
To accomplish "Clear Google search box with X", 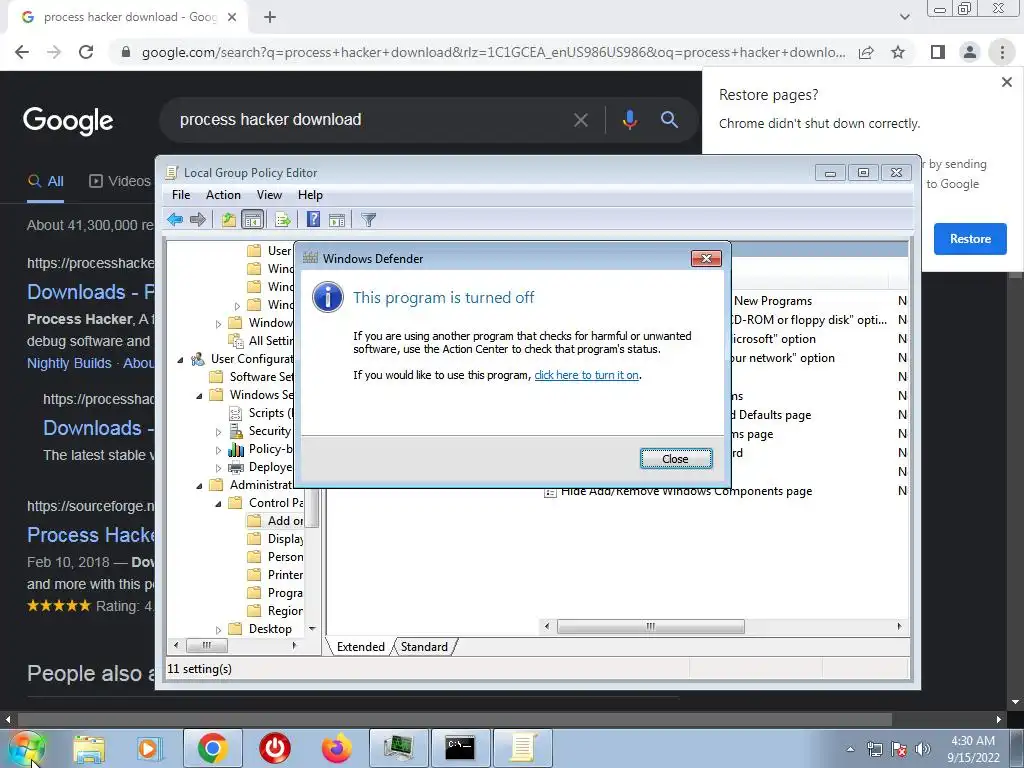I will point(581,120).
